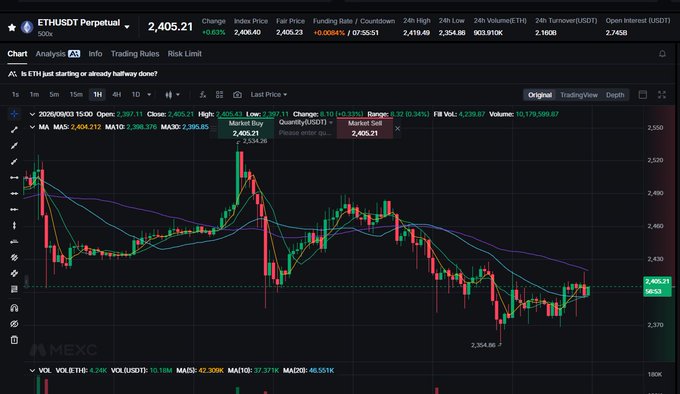
Task: Switch chart to Original view
Action: pos(539,94)
